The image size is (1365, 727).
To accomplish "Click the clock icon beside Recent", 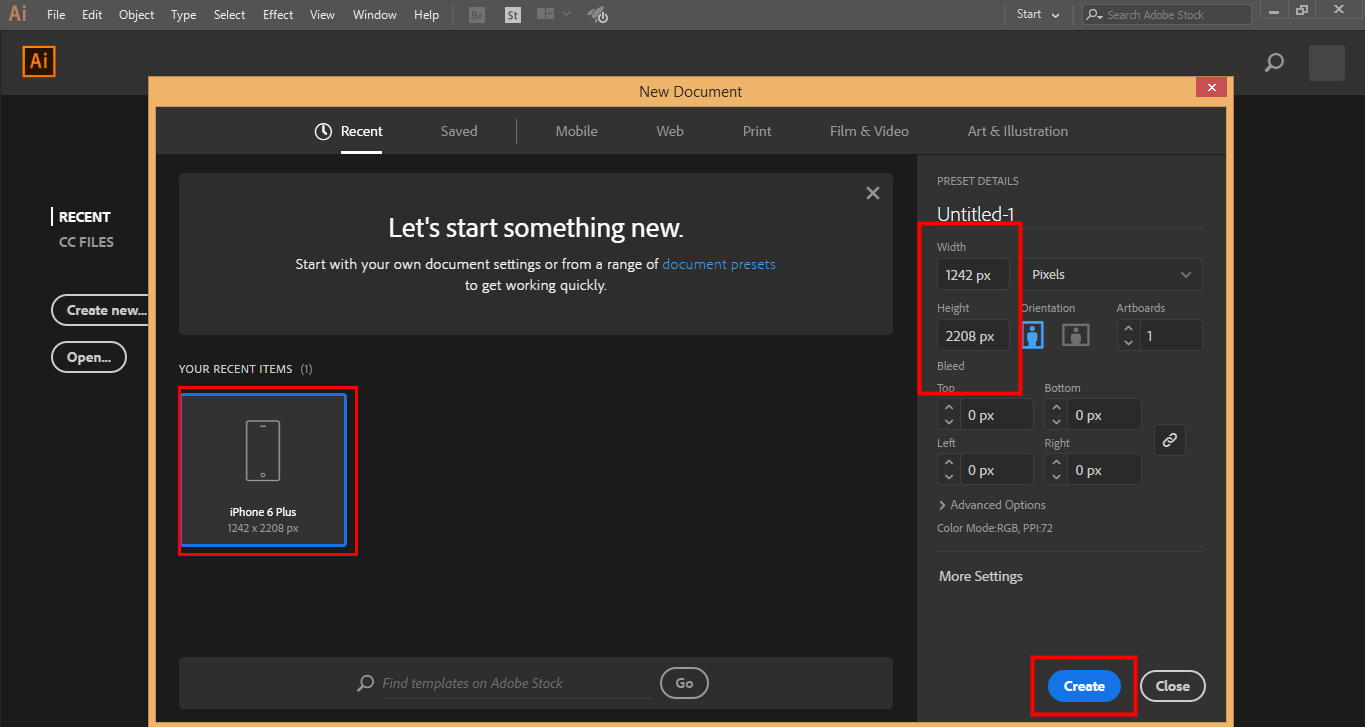I will tap(323, 130).
